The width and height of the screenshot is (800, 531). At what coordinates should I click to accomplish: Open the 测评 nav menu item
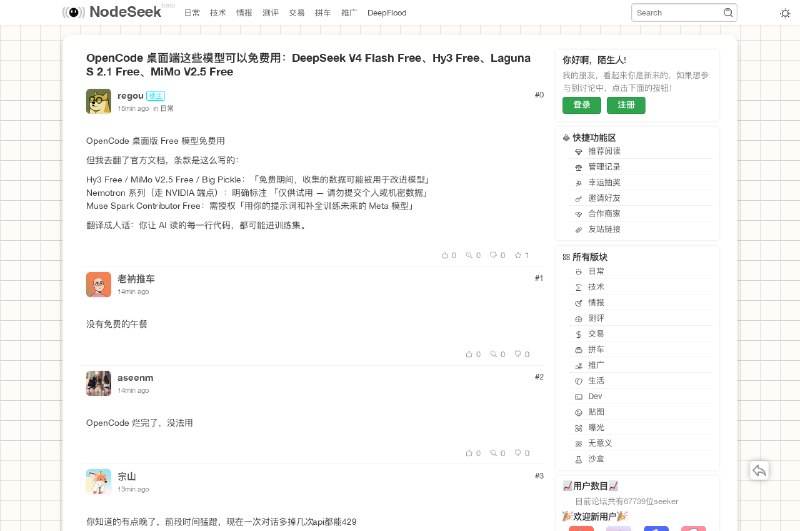click(270, 13)
